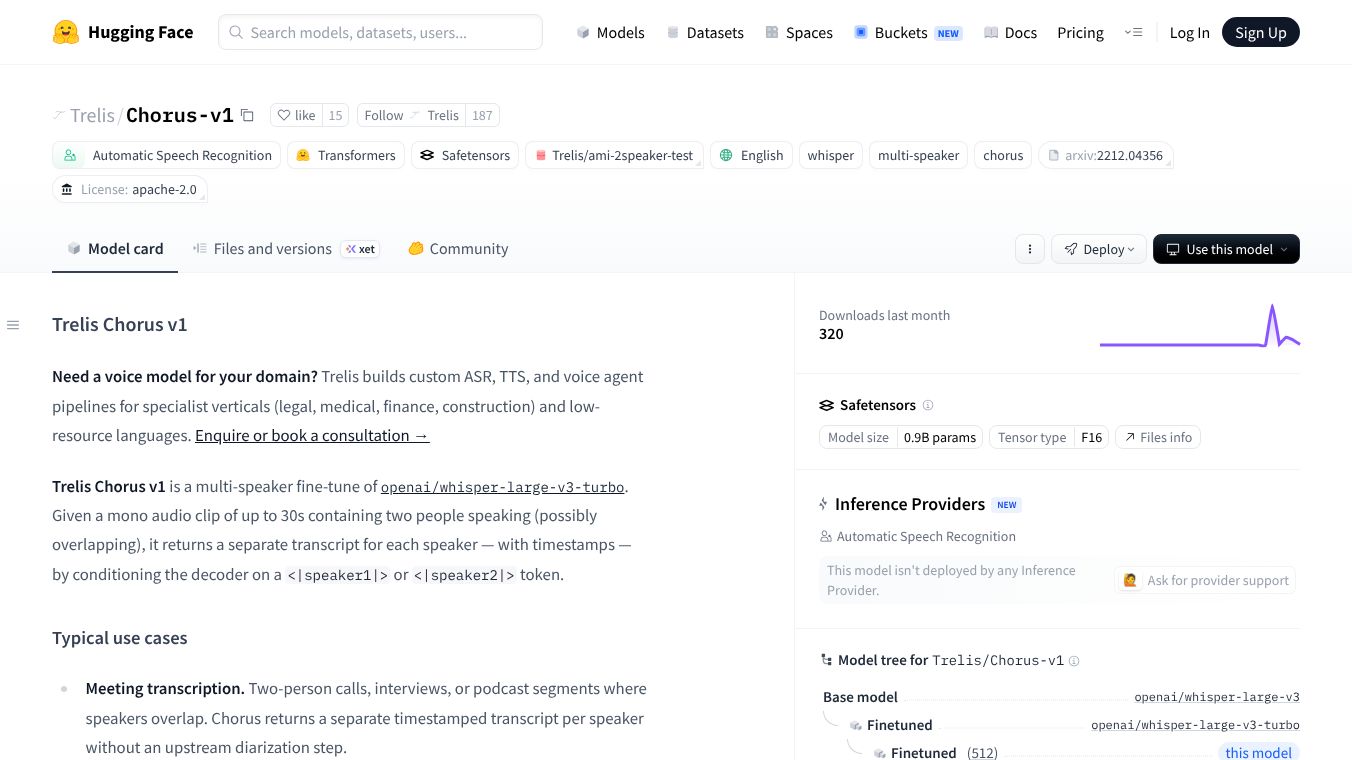Click the Chorus-v1 model title

pyautogui.click(x=180, y=115)
